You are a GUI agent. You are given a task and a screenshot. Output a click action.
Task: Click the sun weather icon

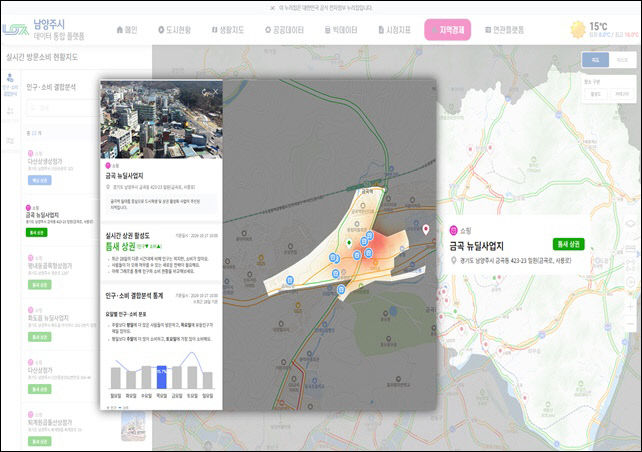[x=578, y=30]
